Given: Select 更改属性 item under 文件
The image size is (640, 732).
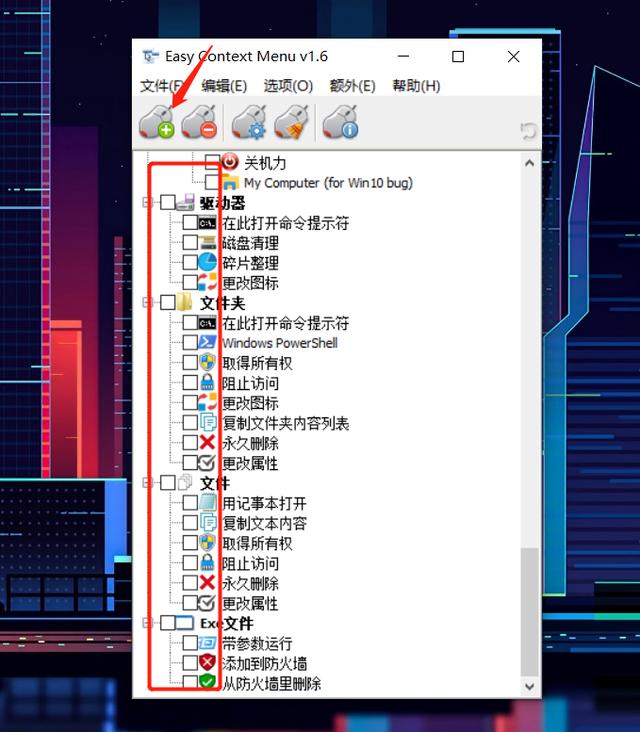Looking at the screenshot, I should point(250,603).
